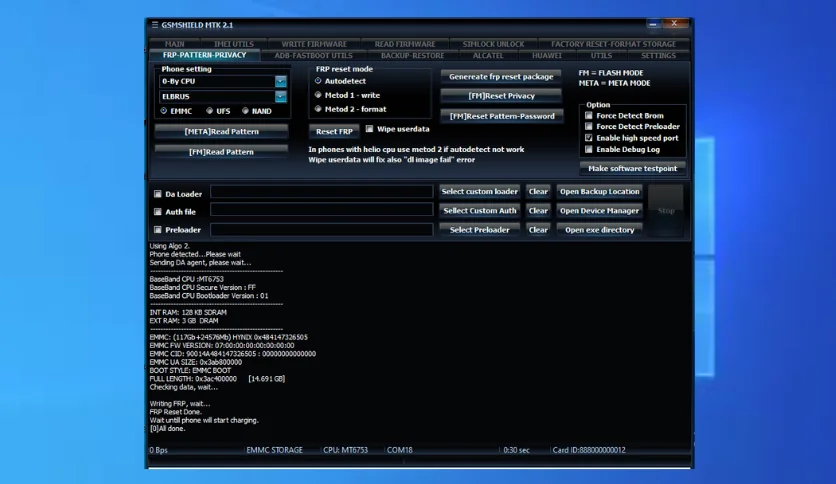This screenshot has width=836, height=484.
Task: Click 'COM18' in status bar
Action: [x=399, y=450]
